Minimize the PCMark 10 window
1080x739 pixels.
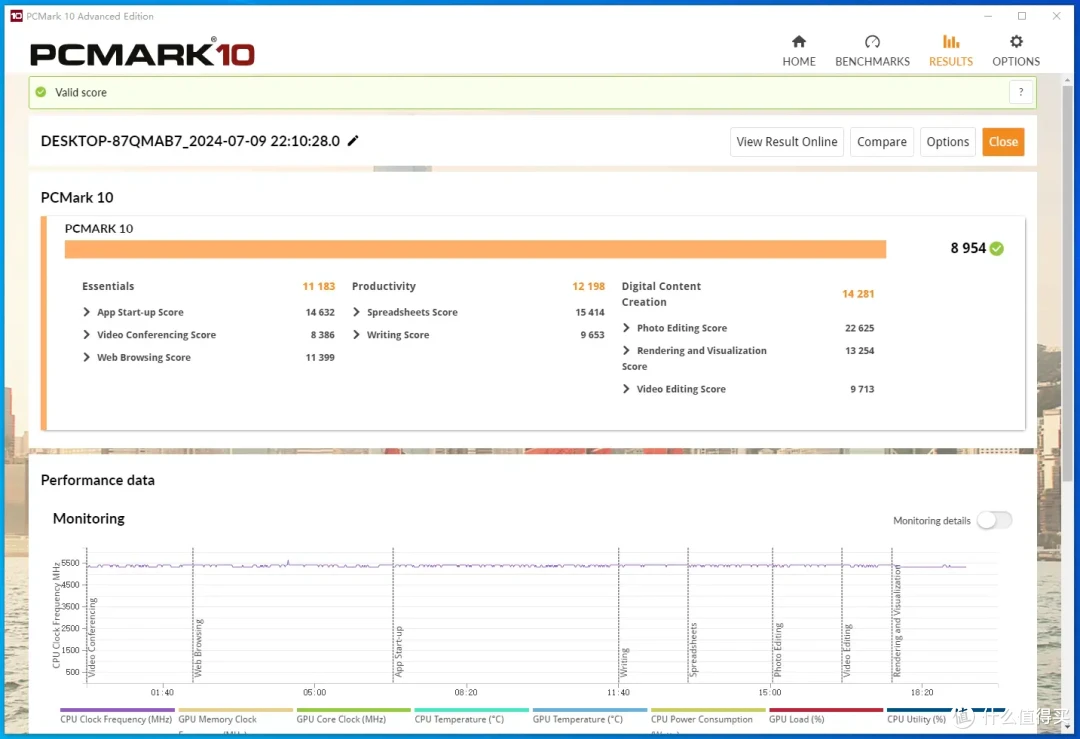click(x=988, y=16)
